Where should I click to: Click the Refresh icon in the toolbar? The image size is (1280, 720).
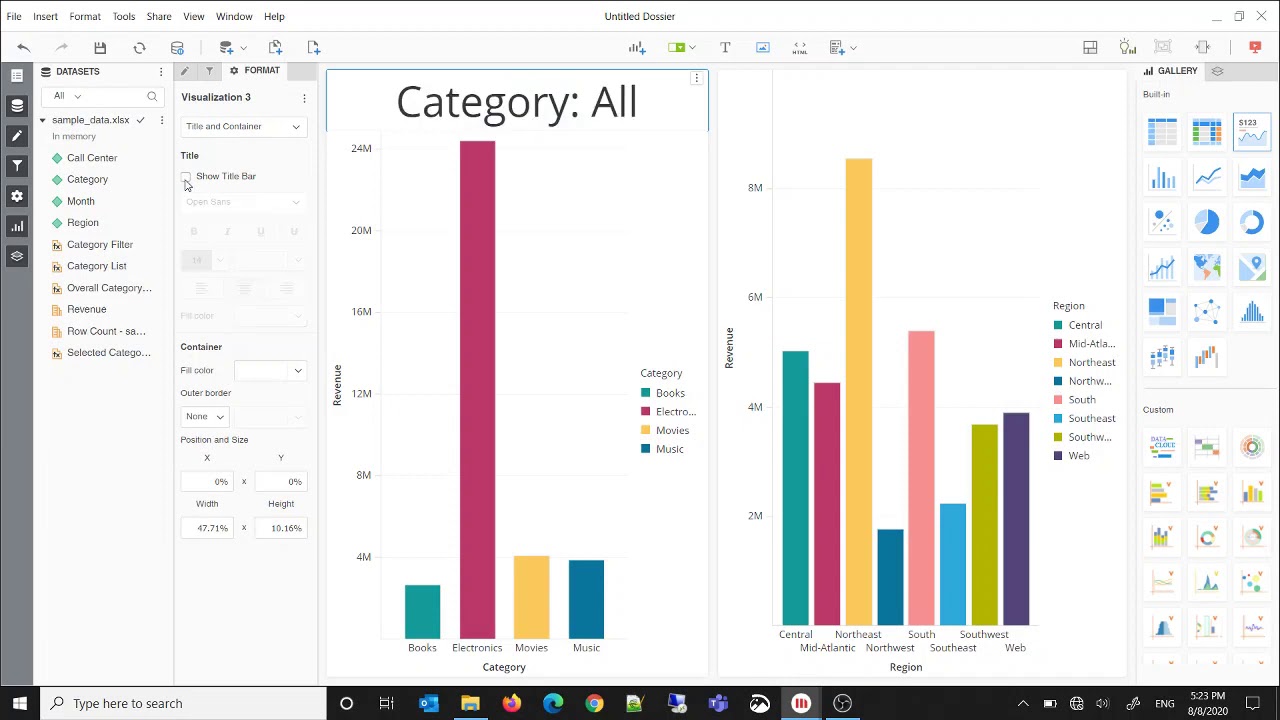tap(139, 47)
